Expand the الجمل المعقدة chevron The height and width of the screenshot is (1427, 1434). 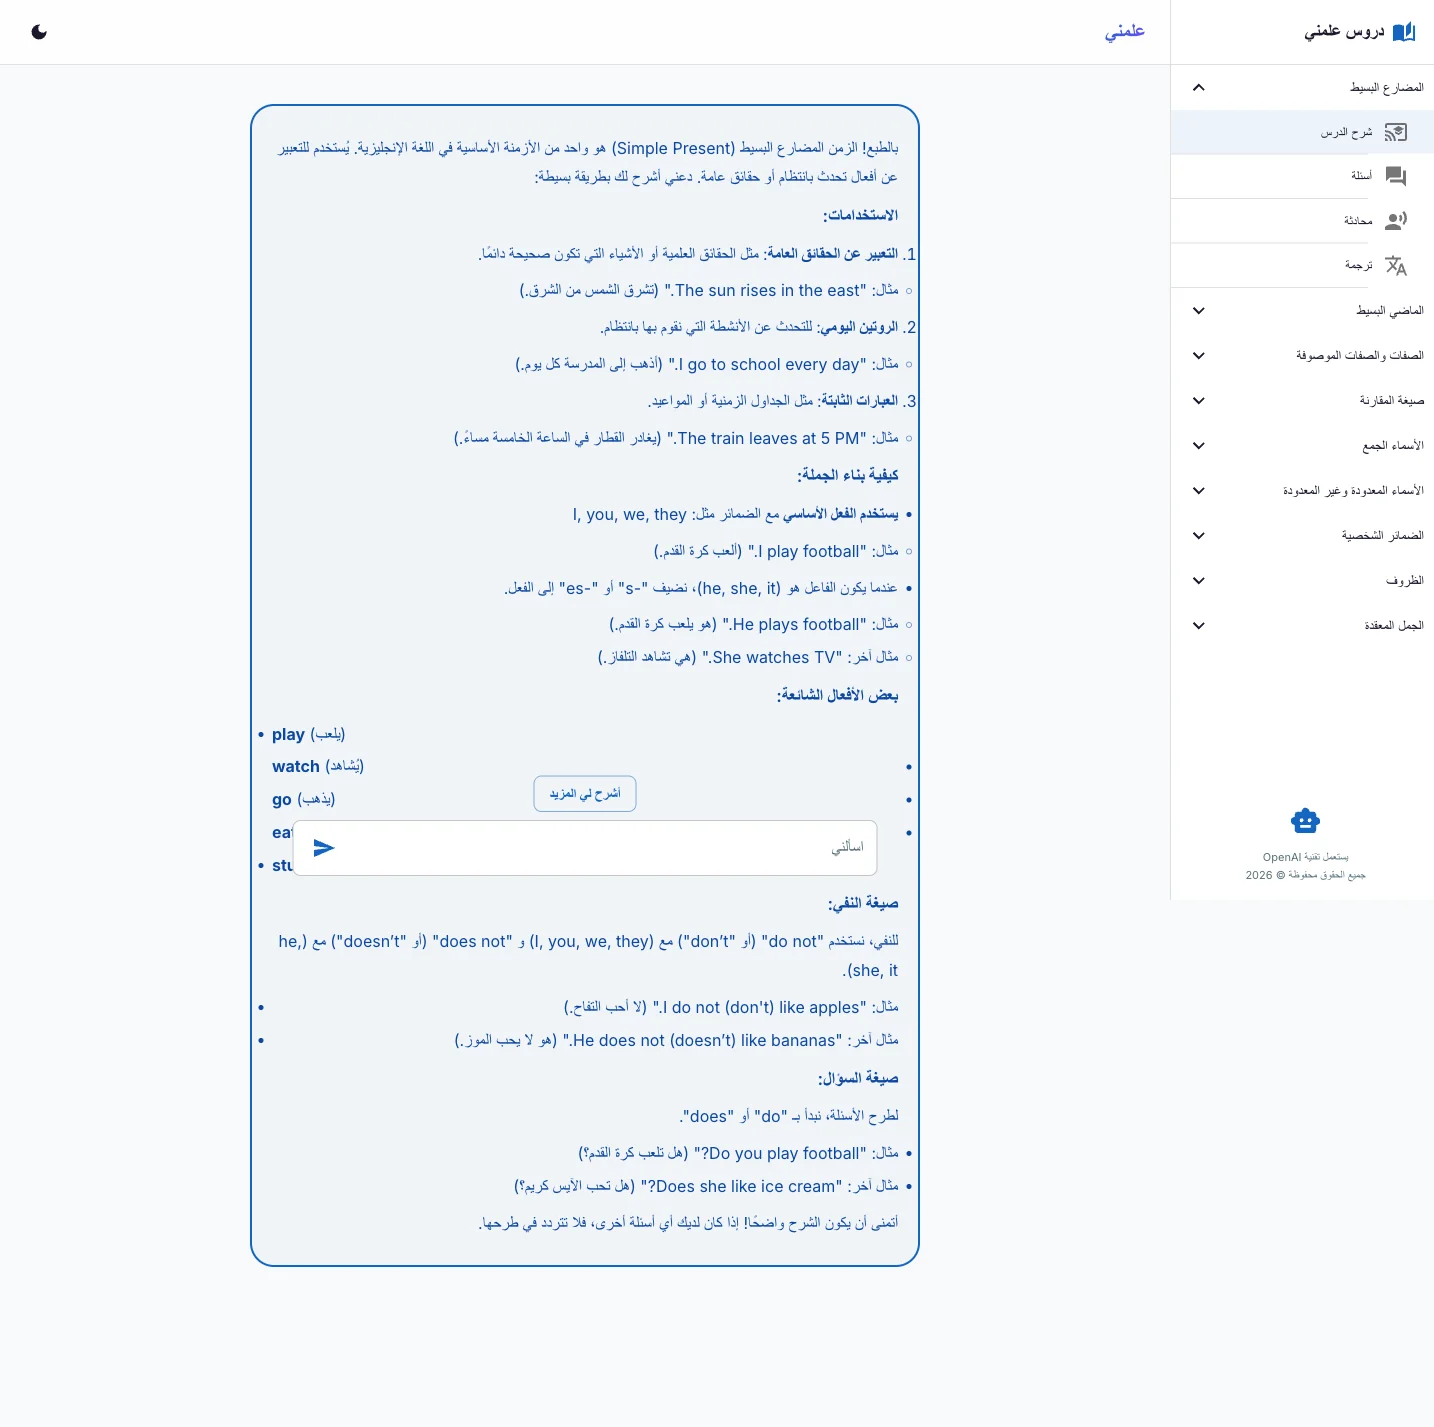[1198, 626]
